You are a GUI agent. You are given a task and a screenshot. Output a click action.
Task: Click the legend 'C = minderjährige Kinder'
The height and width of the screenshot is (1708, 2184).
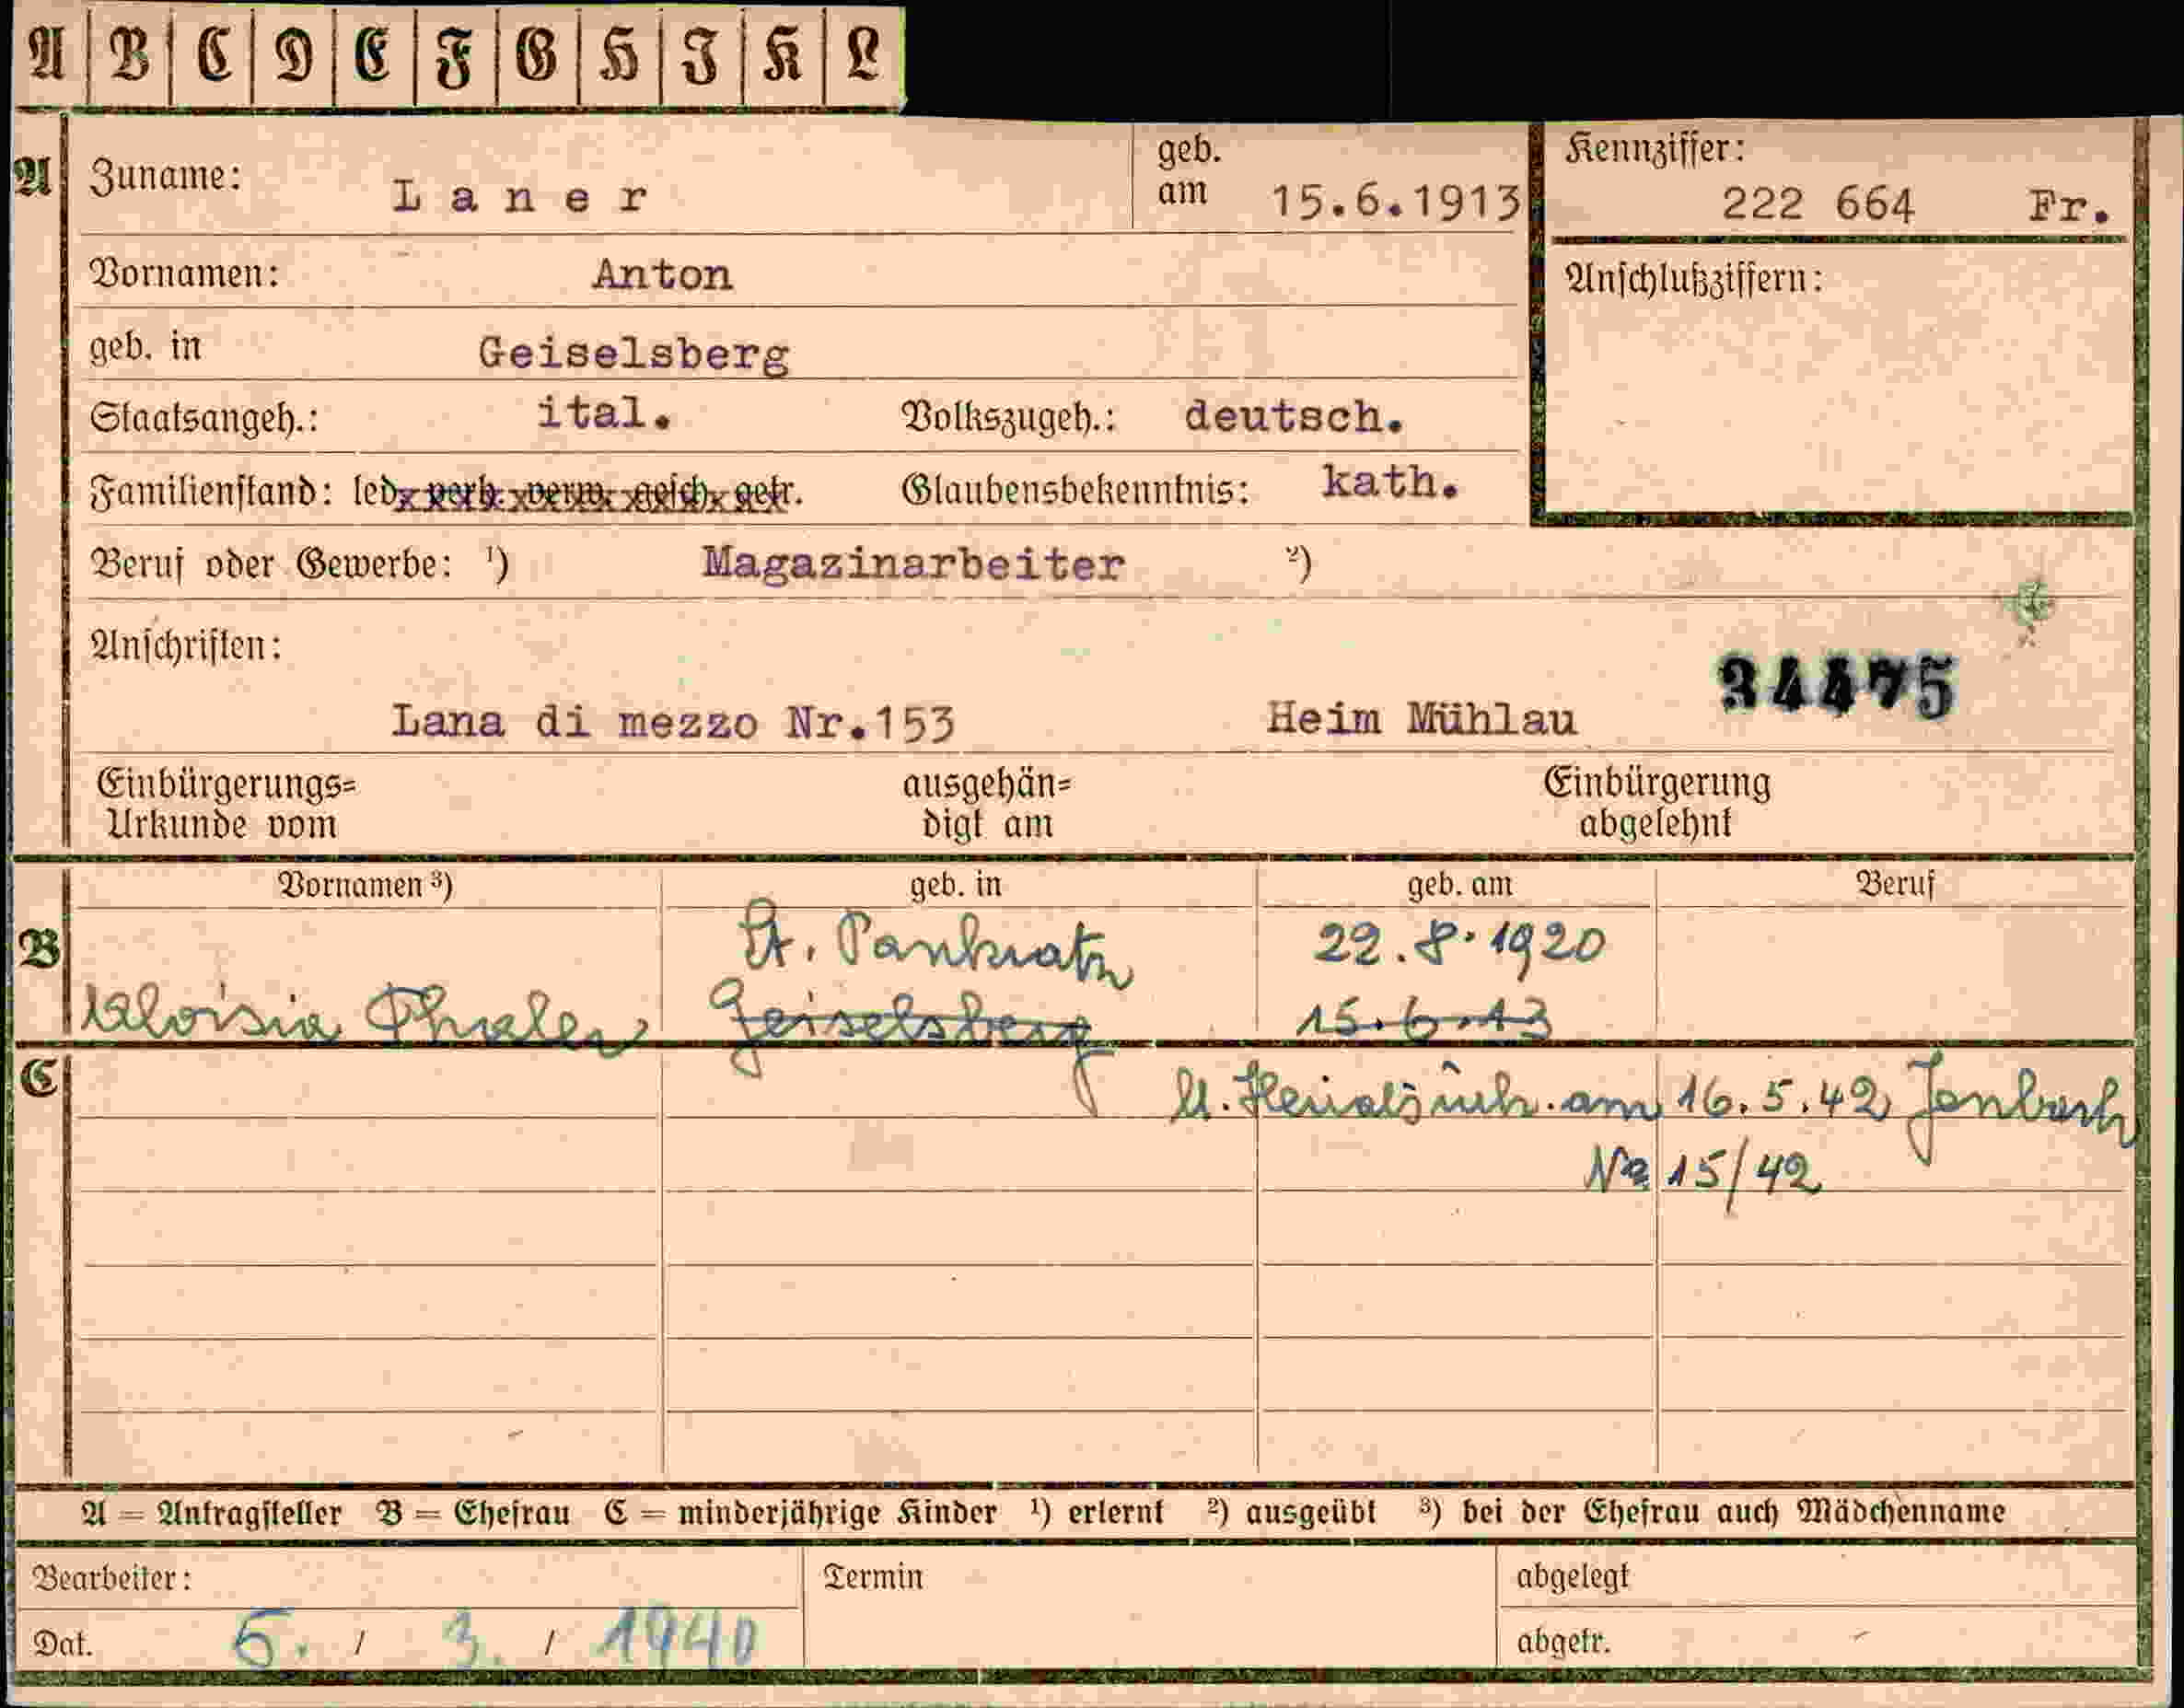(x=801, y=1513)
